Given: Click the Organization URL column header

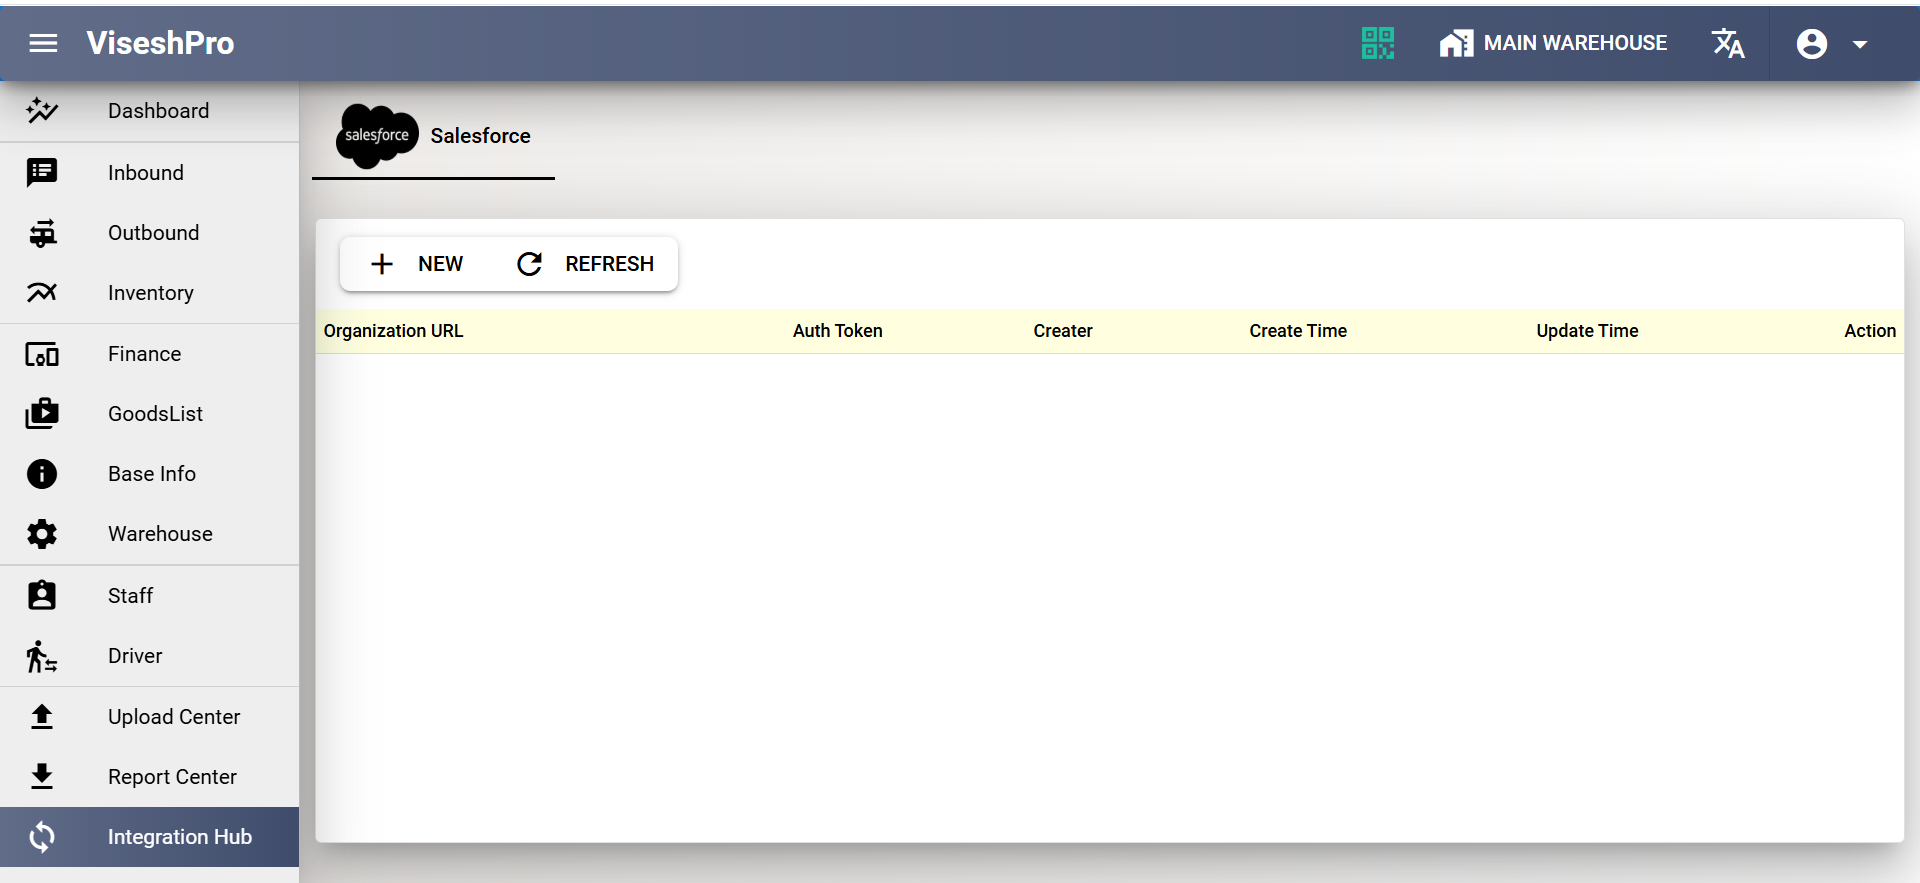Looking at the screenshot, I should click(x=393, y=331).
